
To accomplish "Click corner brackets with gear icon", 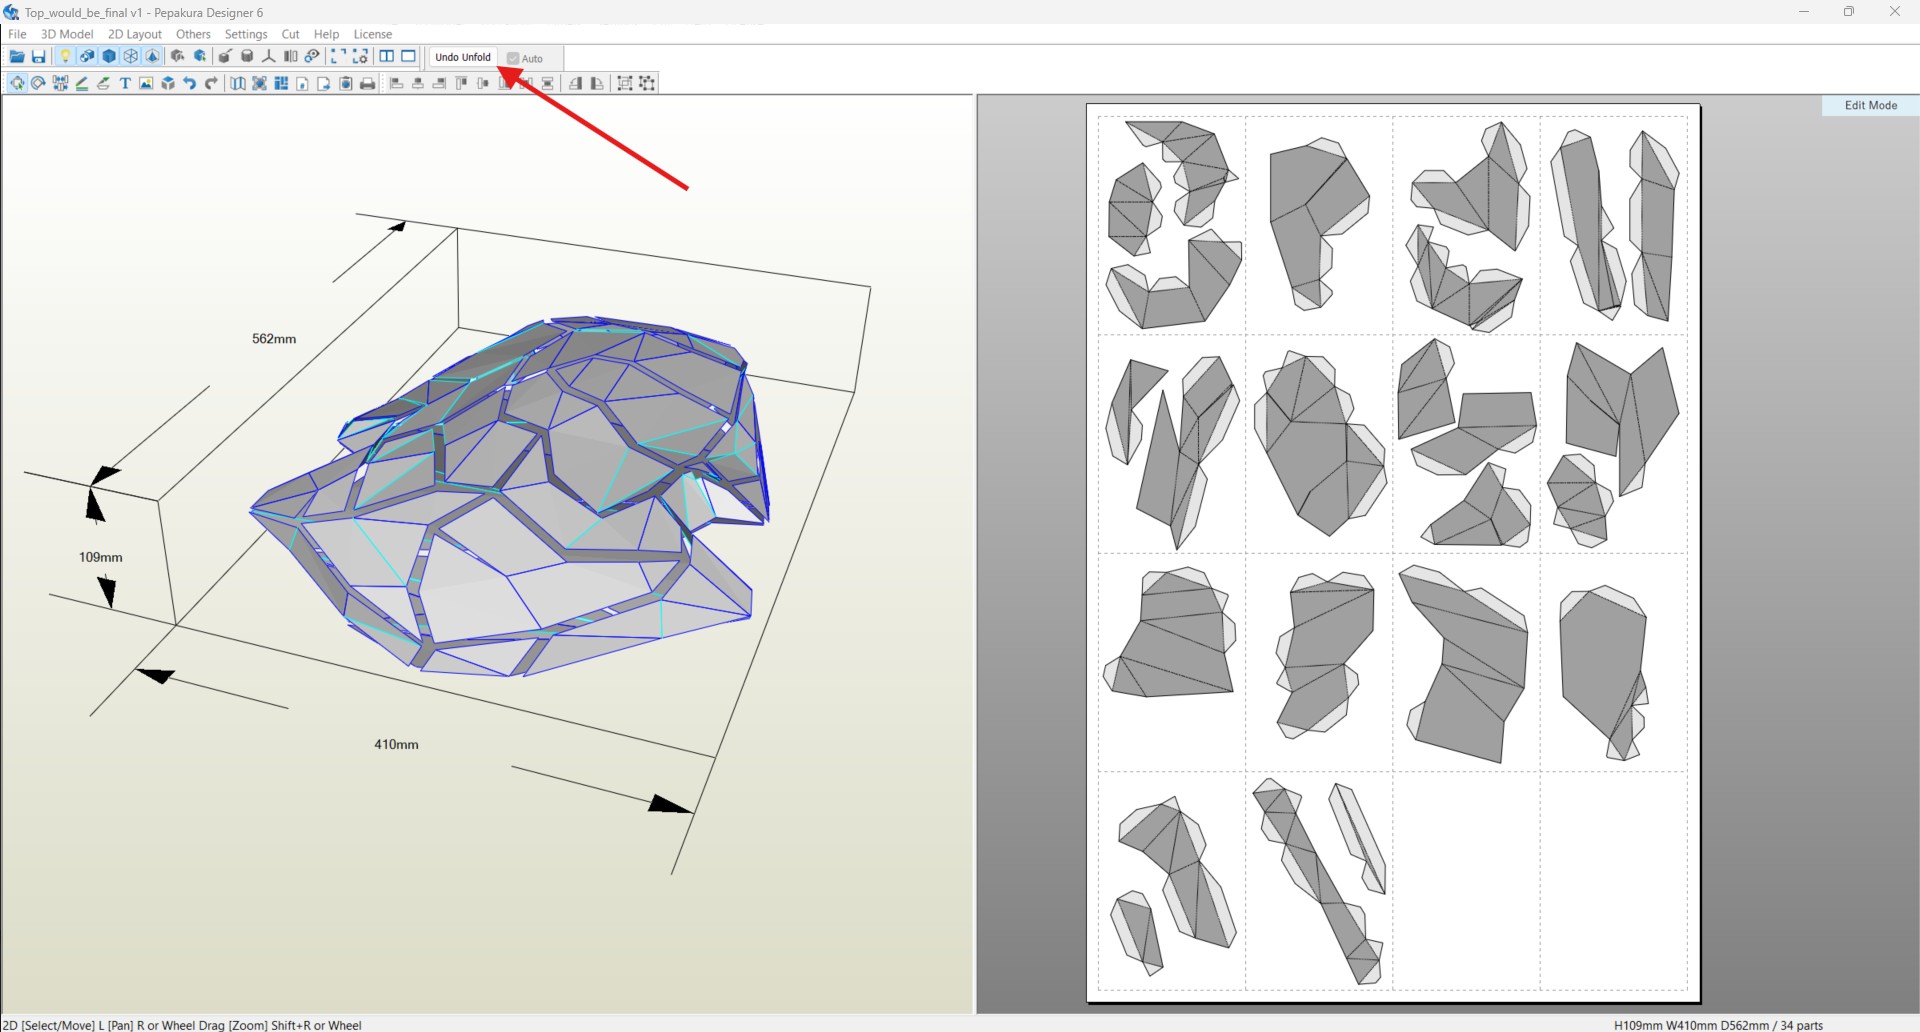I will (361, 57).
